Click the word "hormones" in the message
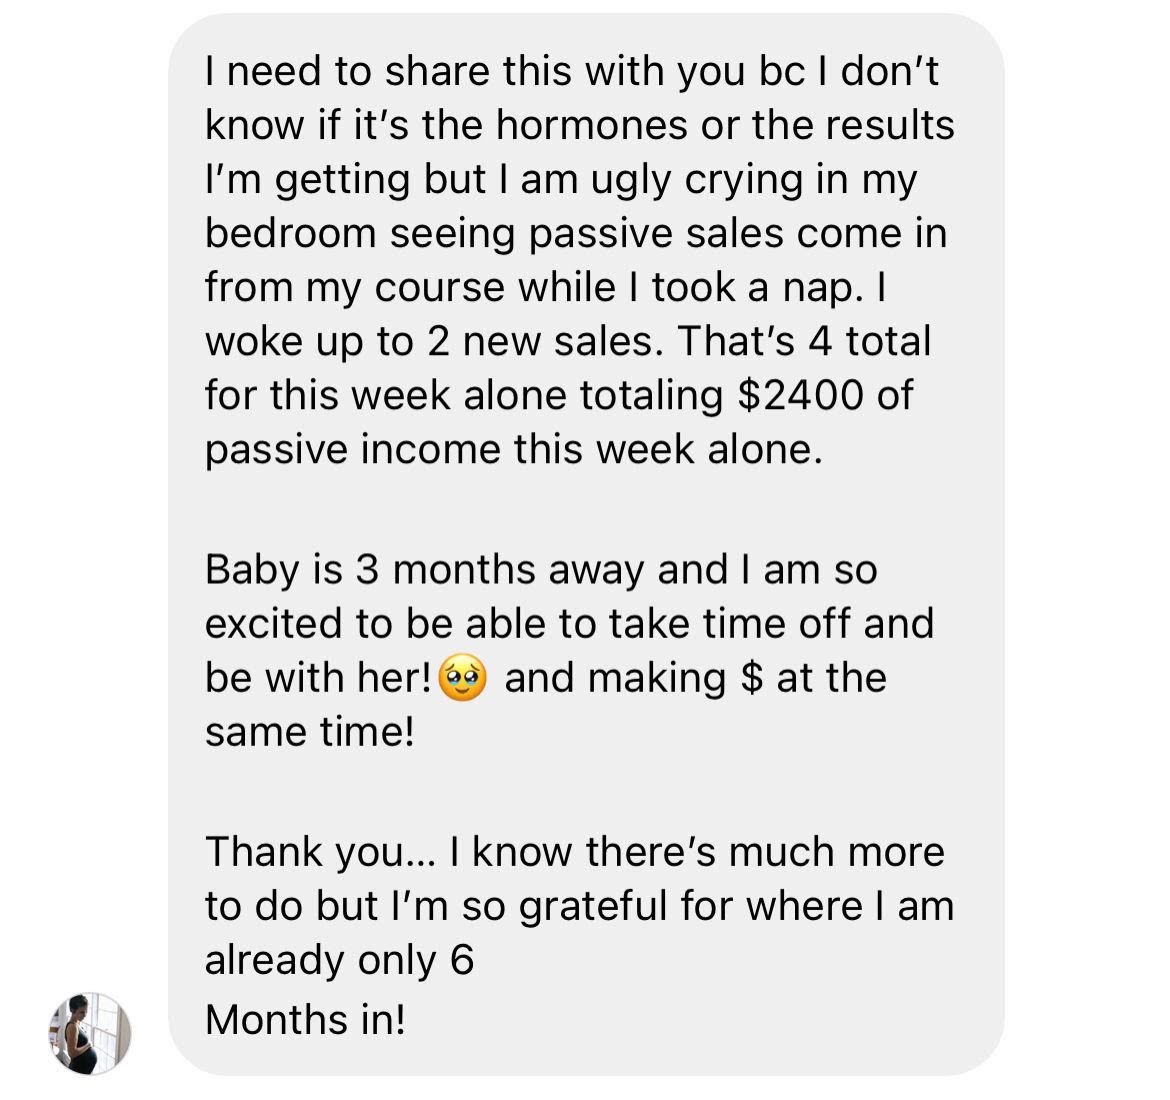The image size is (1170, 1100). [x=592, y=125]
